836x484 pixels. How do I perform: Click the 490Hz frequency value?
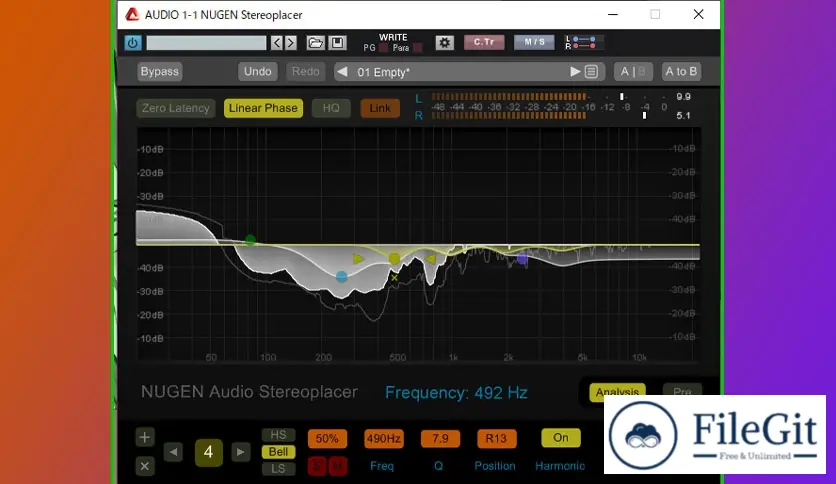click(x=384, y=439)
